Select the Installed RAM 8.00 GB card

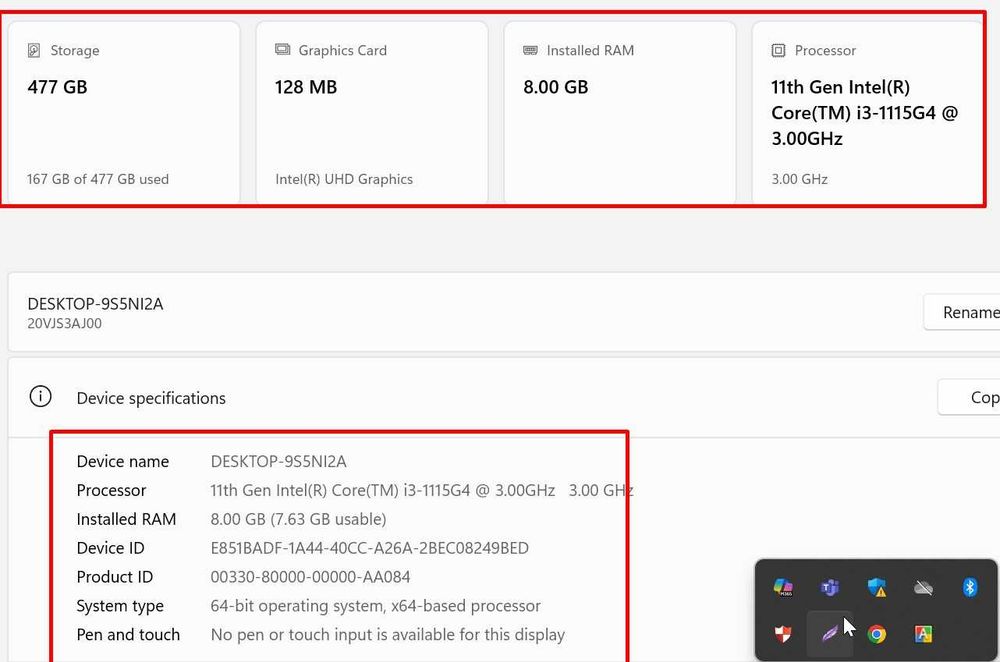click(x=620, y=113)
